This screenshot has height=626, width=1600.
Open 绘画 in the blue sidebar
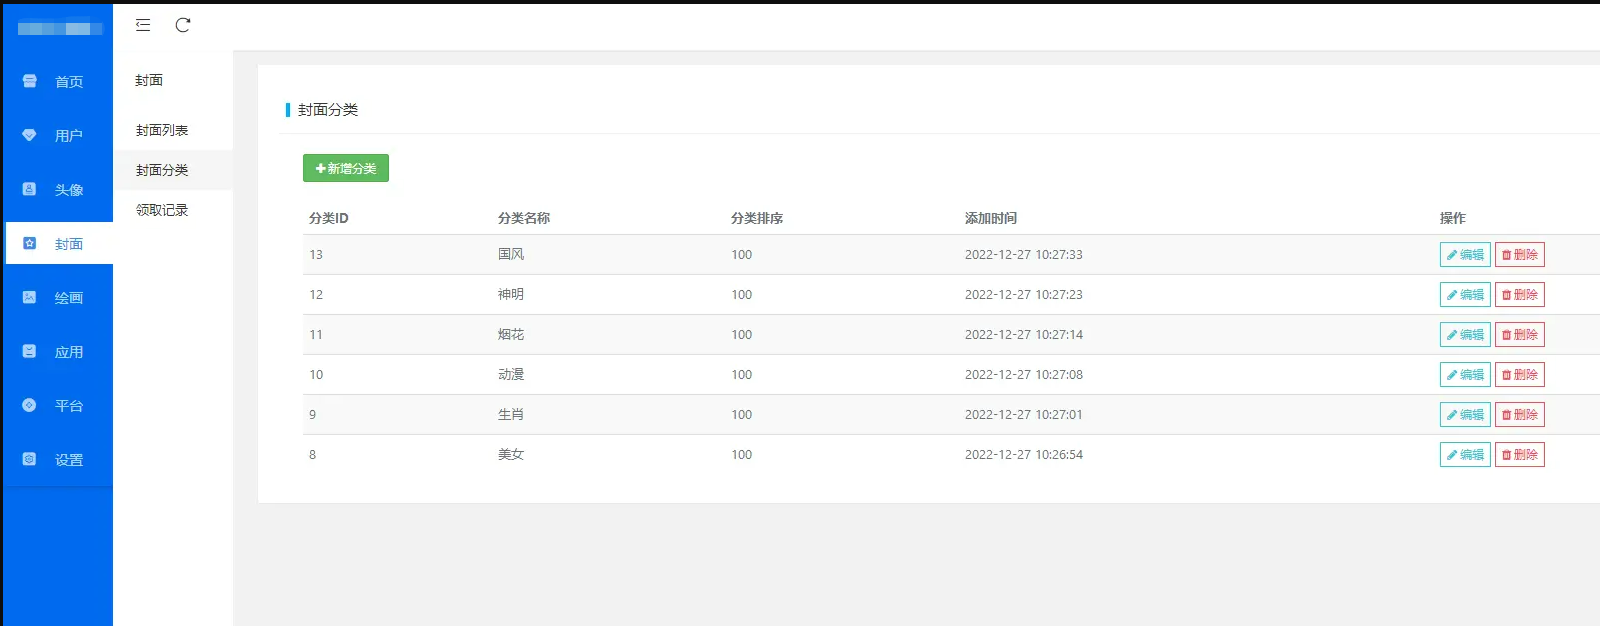coord(58,297)
